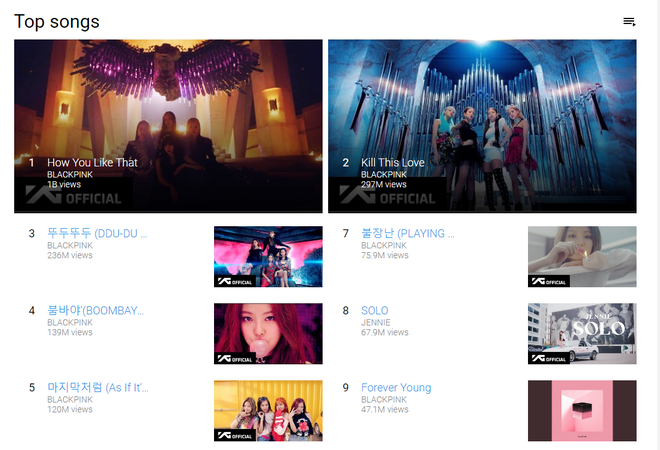This screenshot has height=450, width=660.
Task: Click the 67.9M views text
Action: [x=385, y=332]
